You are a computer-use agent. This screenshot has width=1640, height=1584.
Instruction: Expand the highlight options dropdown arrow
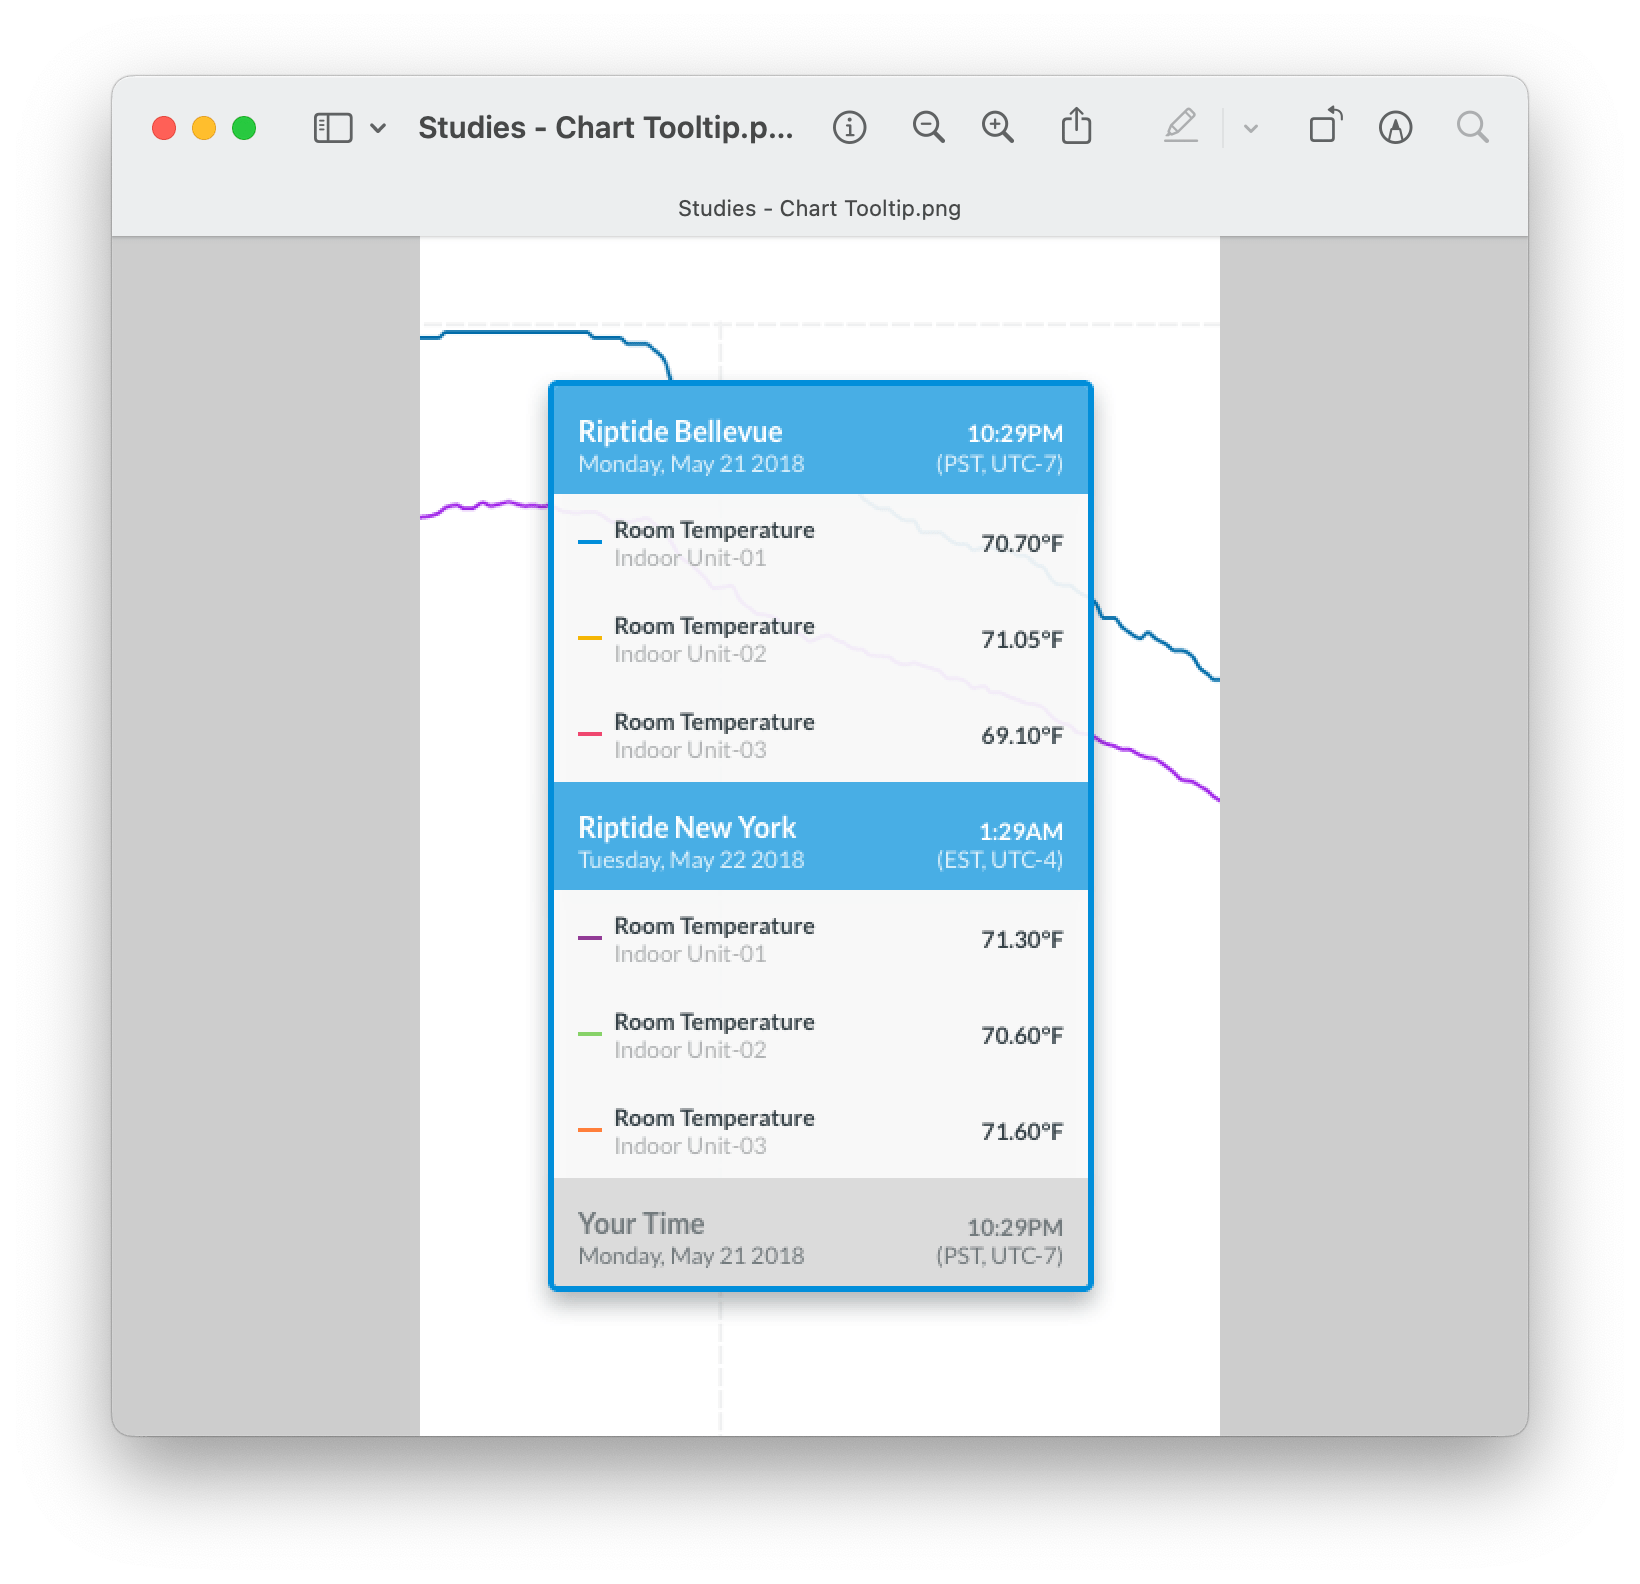click(x=1250, y=128)
